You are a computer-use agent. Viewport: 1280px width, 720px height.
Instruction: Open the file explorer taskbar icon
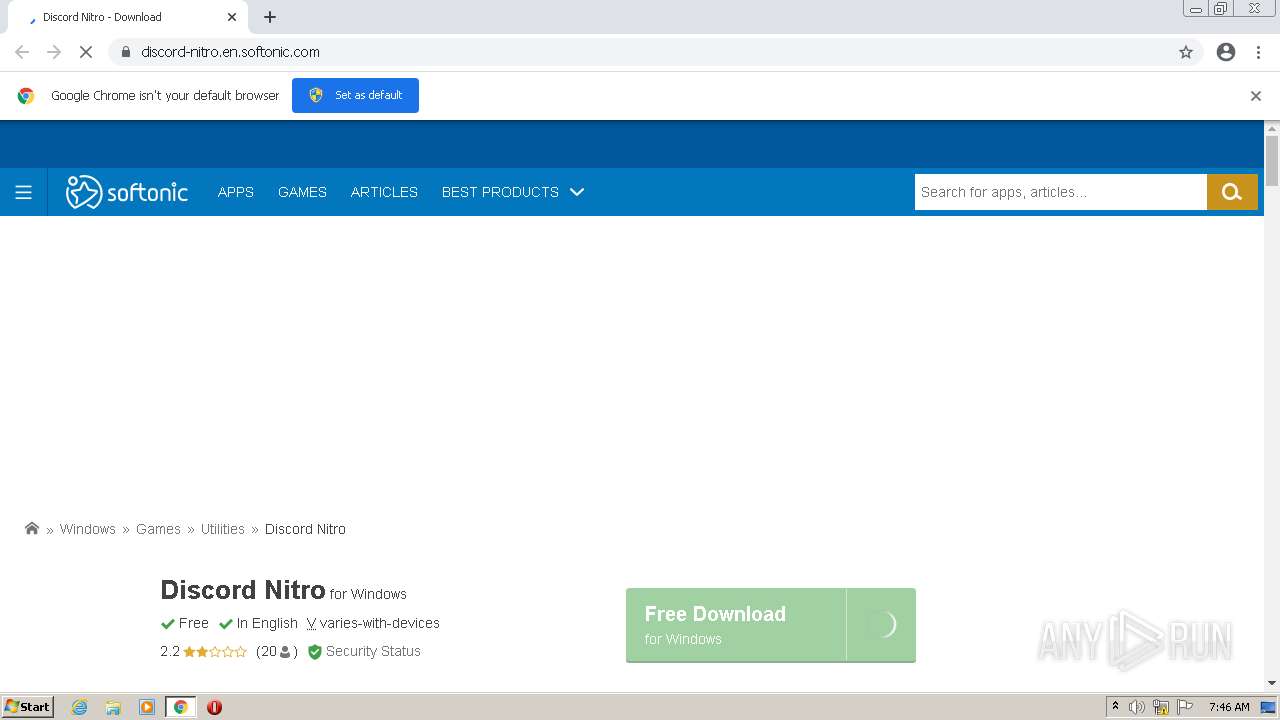(113, 707)
